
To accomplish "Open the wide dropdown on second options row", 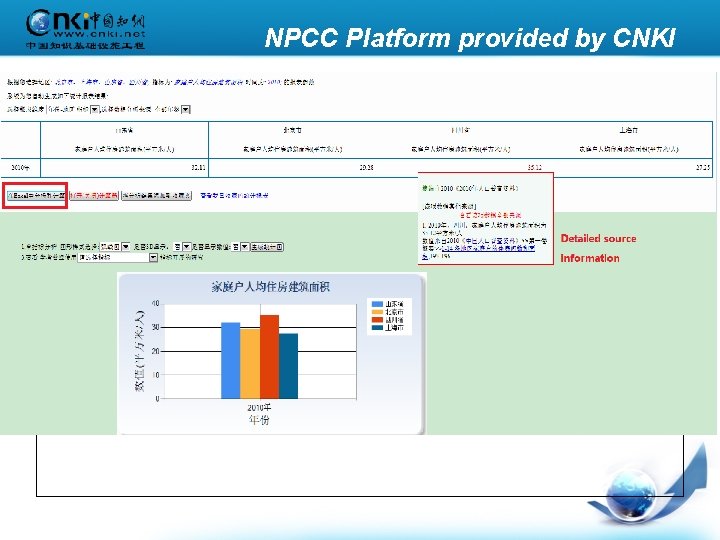I will click(118, 258).
